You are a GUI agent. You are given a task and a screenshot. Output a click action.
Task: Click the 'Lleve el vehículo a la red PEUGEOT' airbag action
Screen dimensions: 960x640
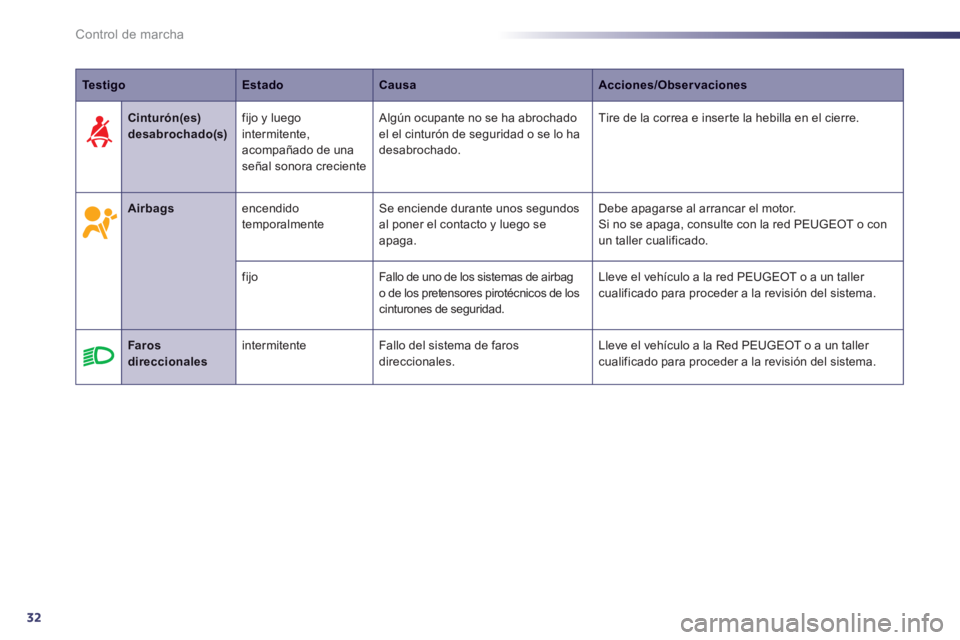(737, 285)
